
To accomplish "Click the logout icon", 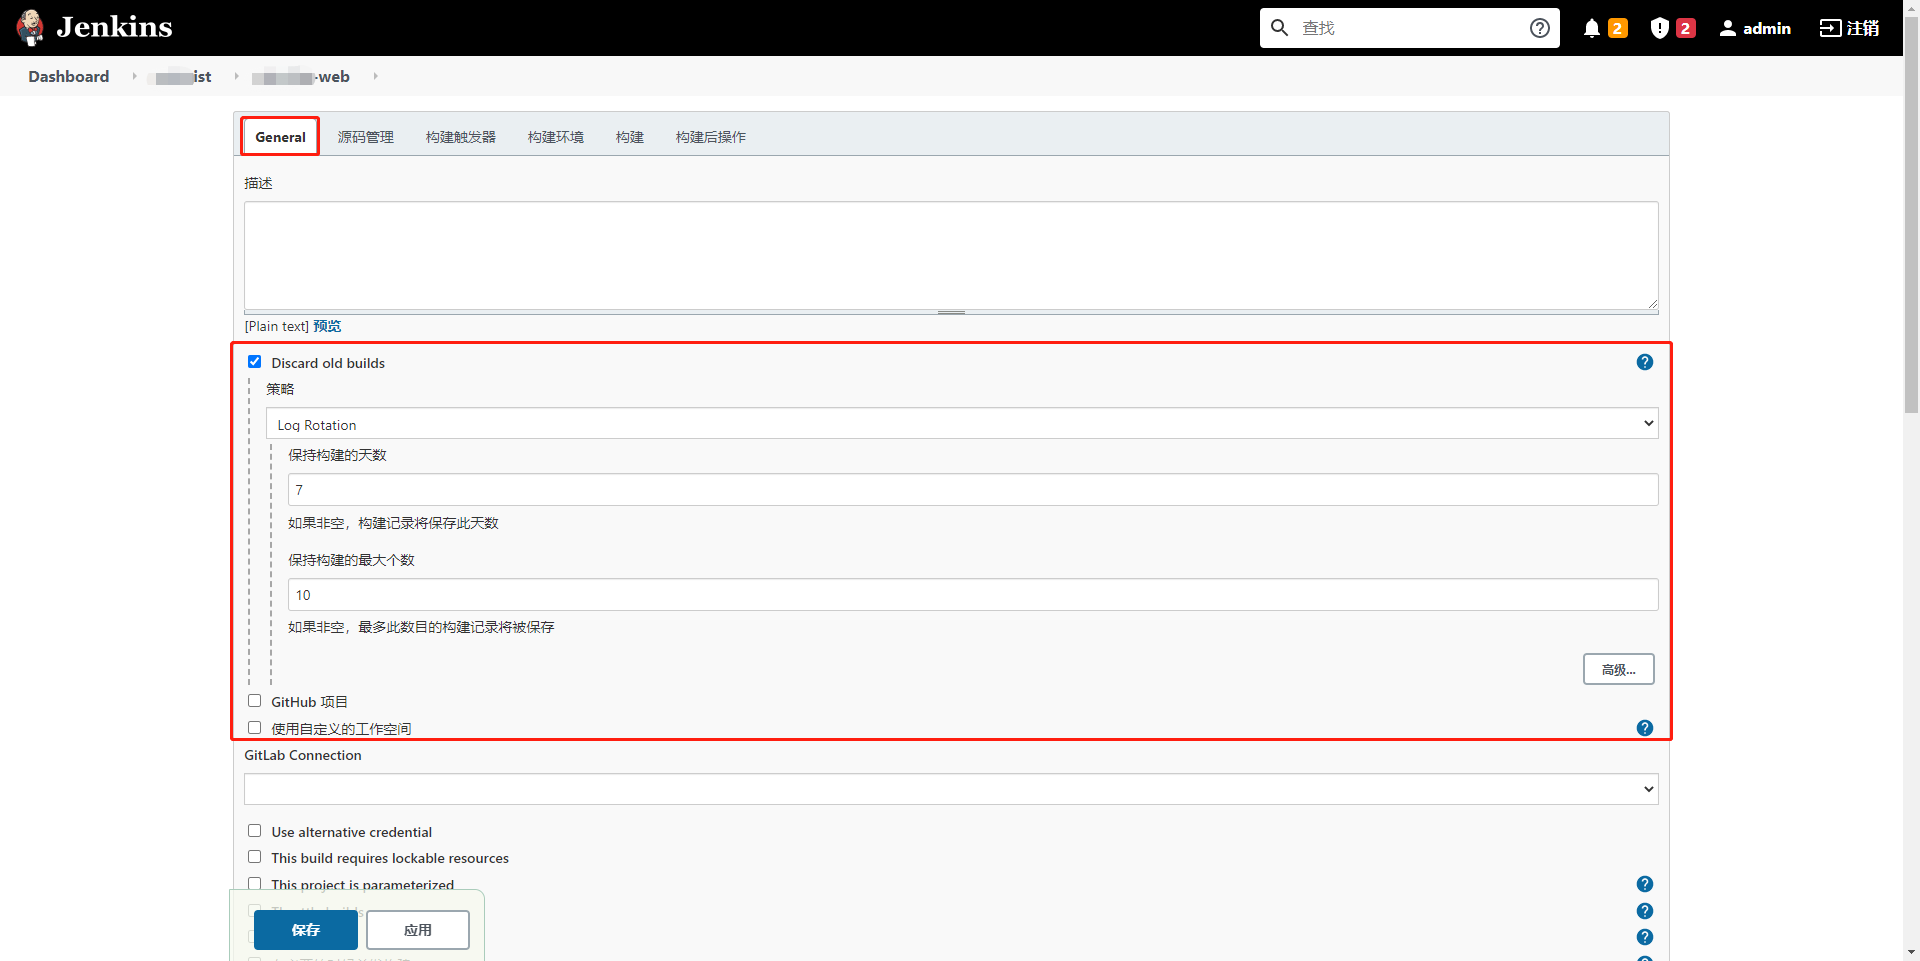I will (1830, 28).
